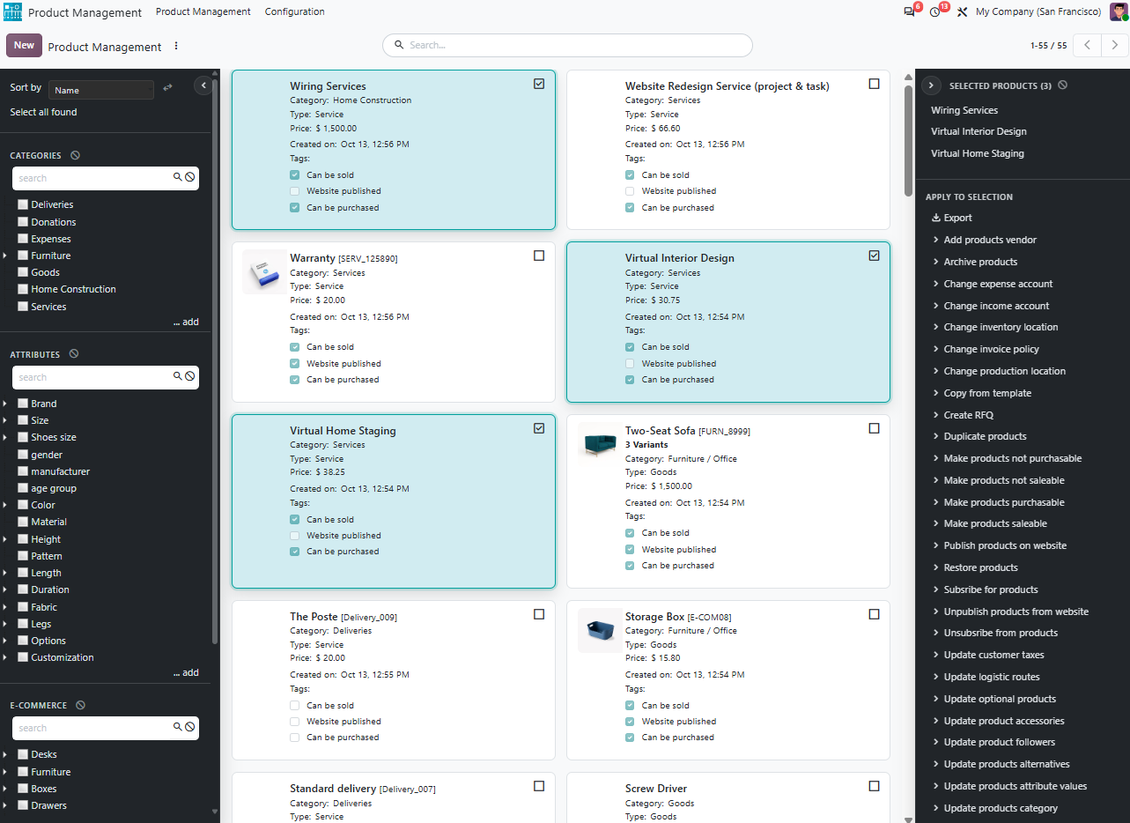Click the New button
Screen dimensions: 1130x823
pyautogui.click(x=24, y=45)
